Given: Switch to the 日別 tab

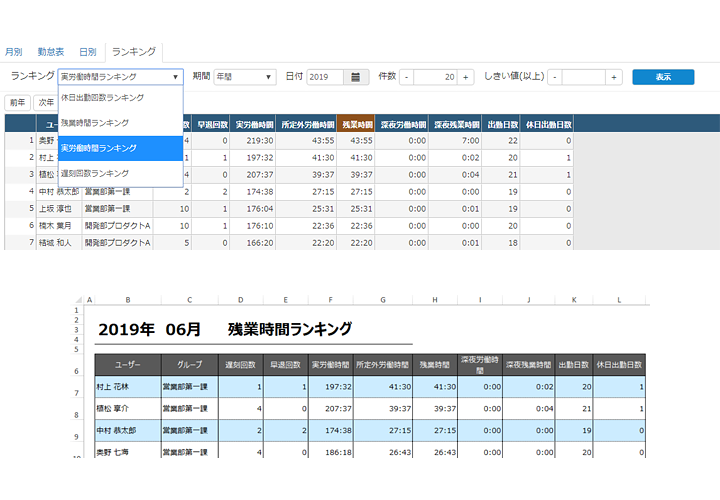Looking at the screenshot, I should (x=88, y=52).
